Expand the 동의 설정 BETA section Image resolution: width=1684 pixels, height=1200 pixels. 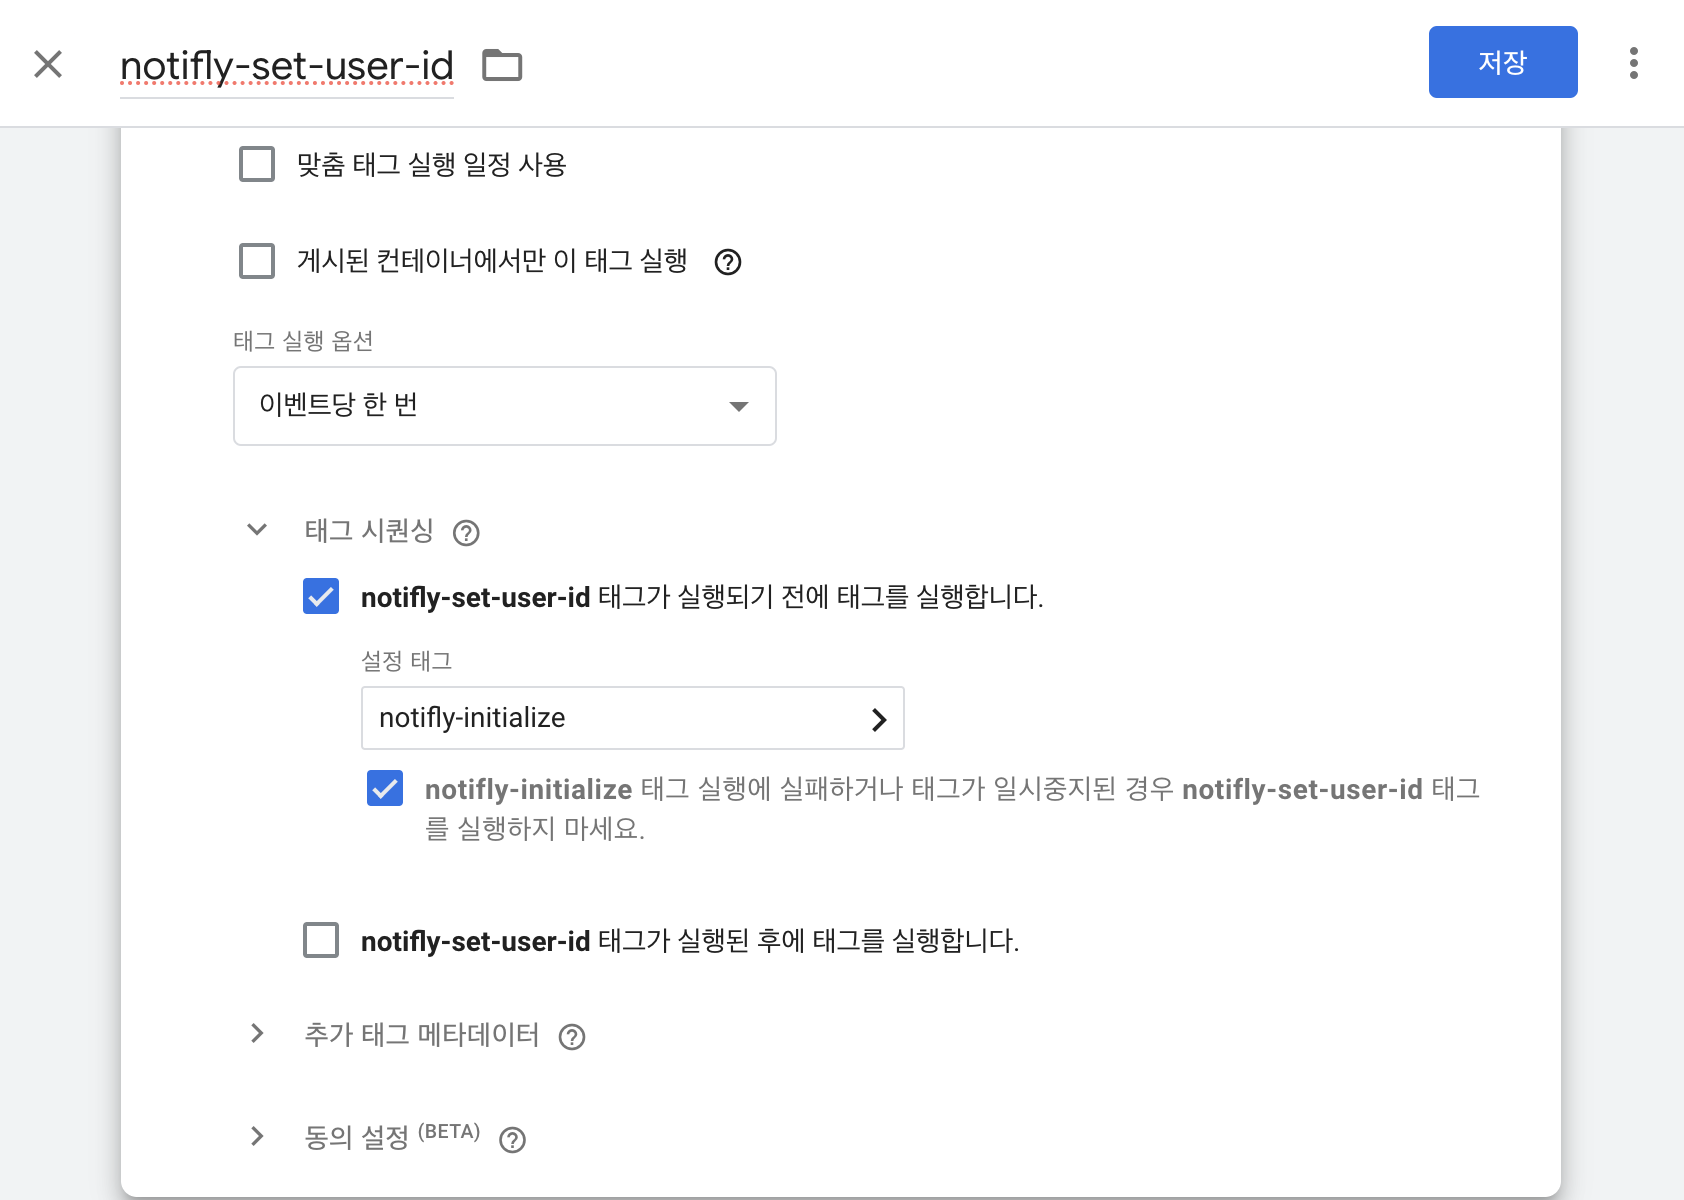256,1137
